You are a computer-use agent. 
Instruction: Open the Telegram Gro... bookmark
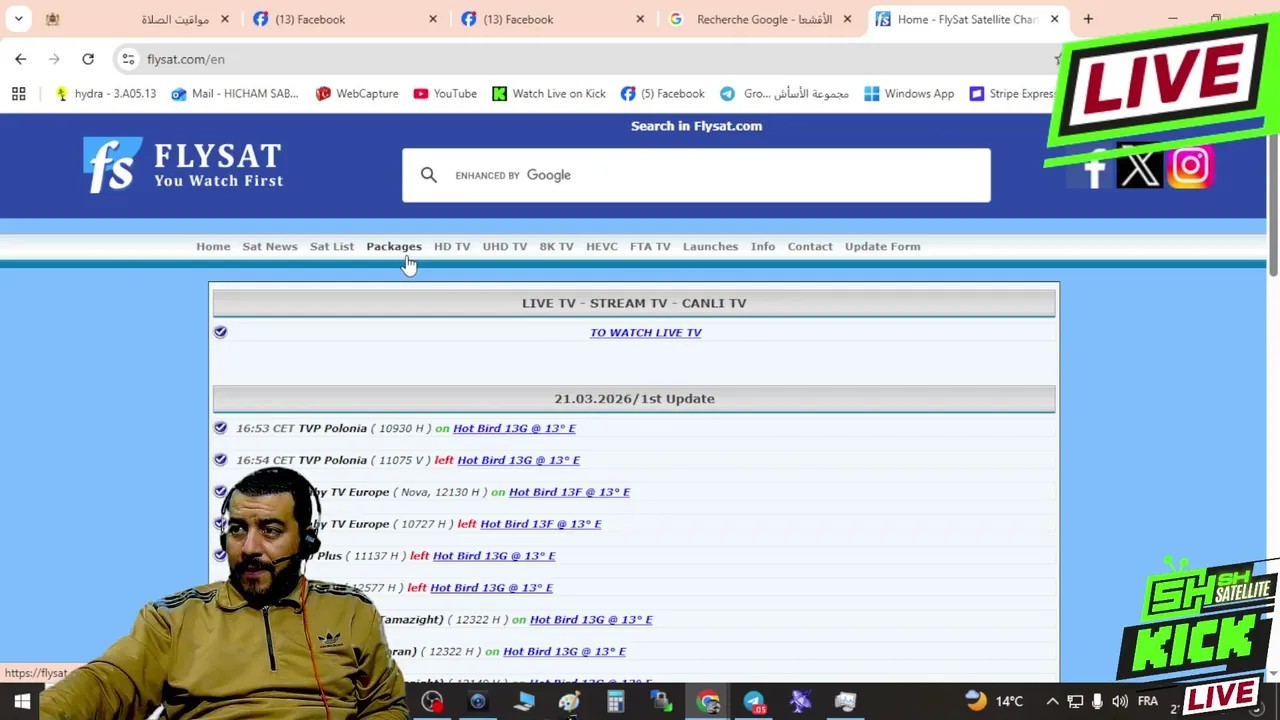point(784,94)
